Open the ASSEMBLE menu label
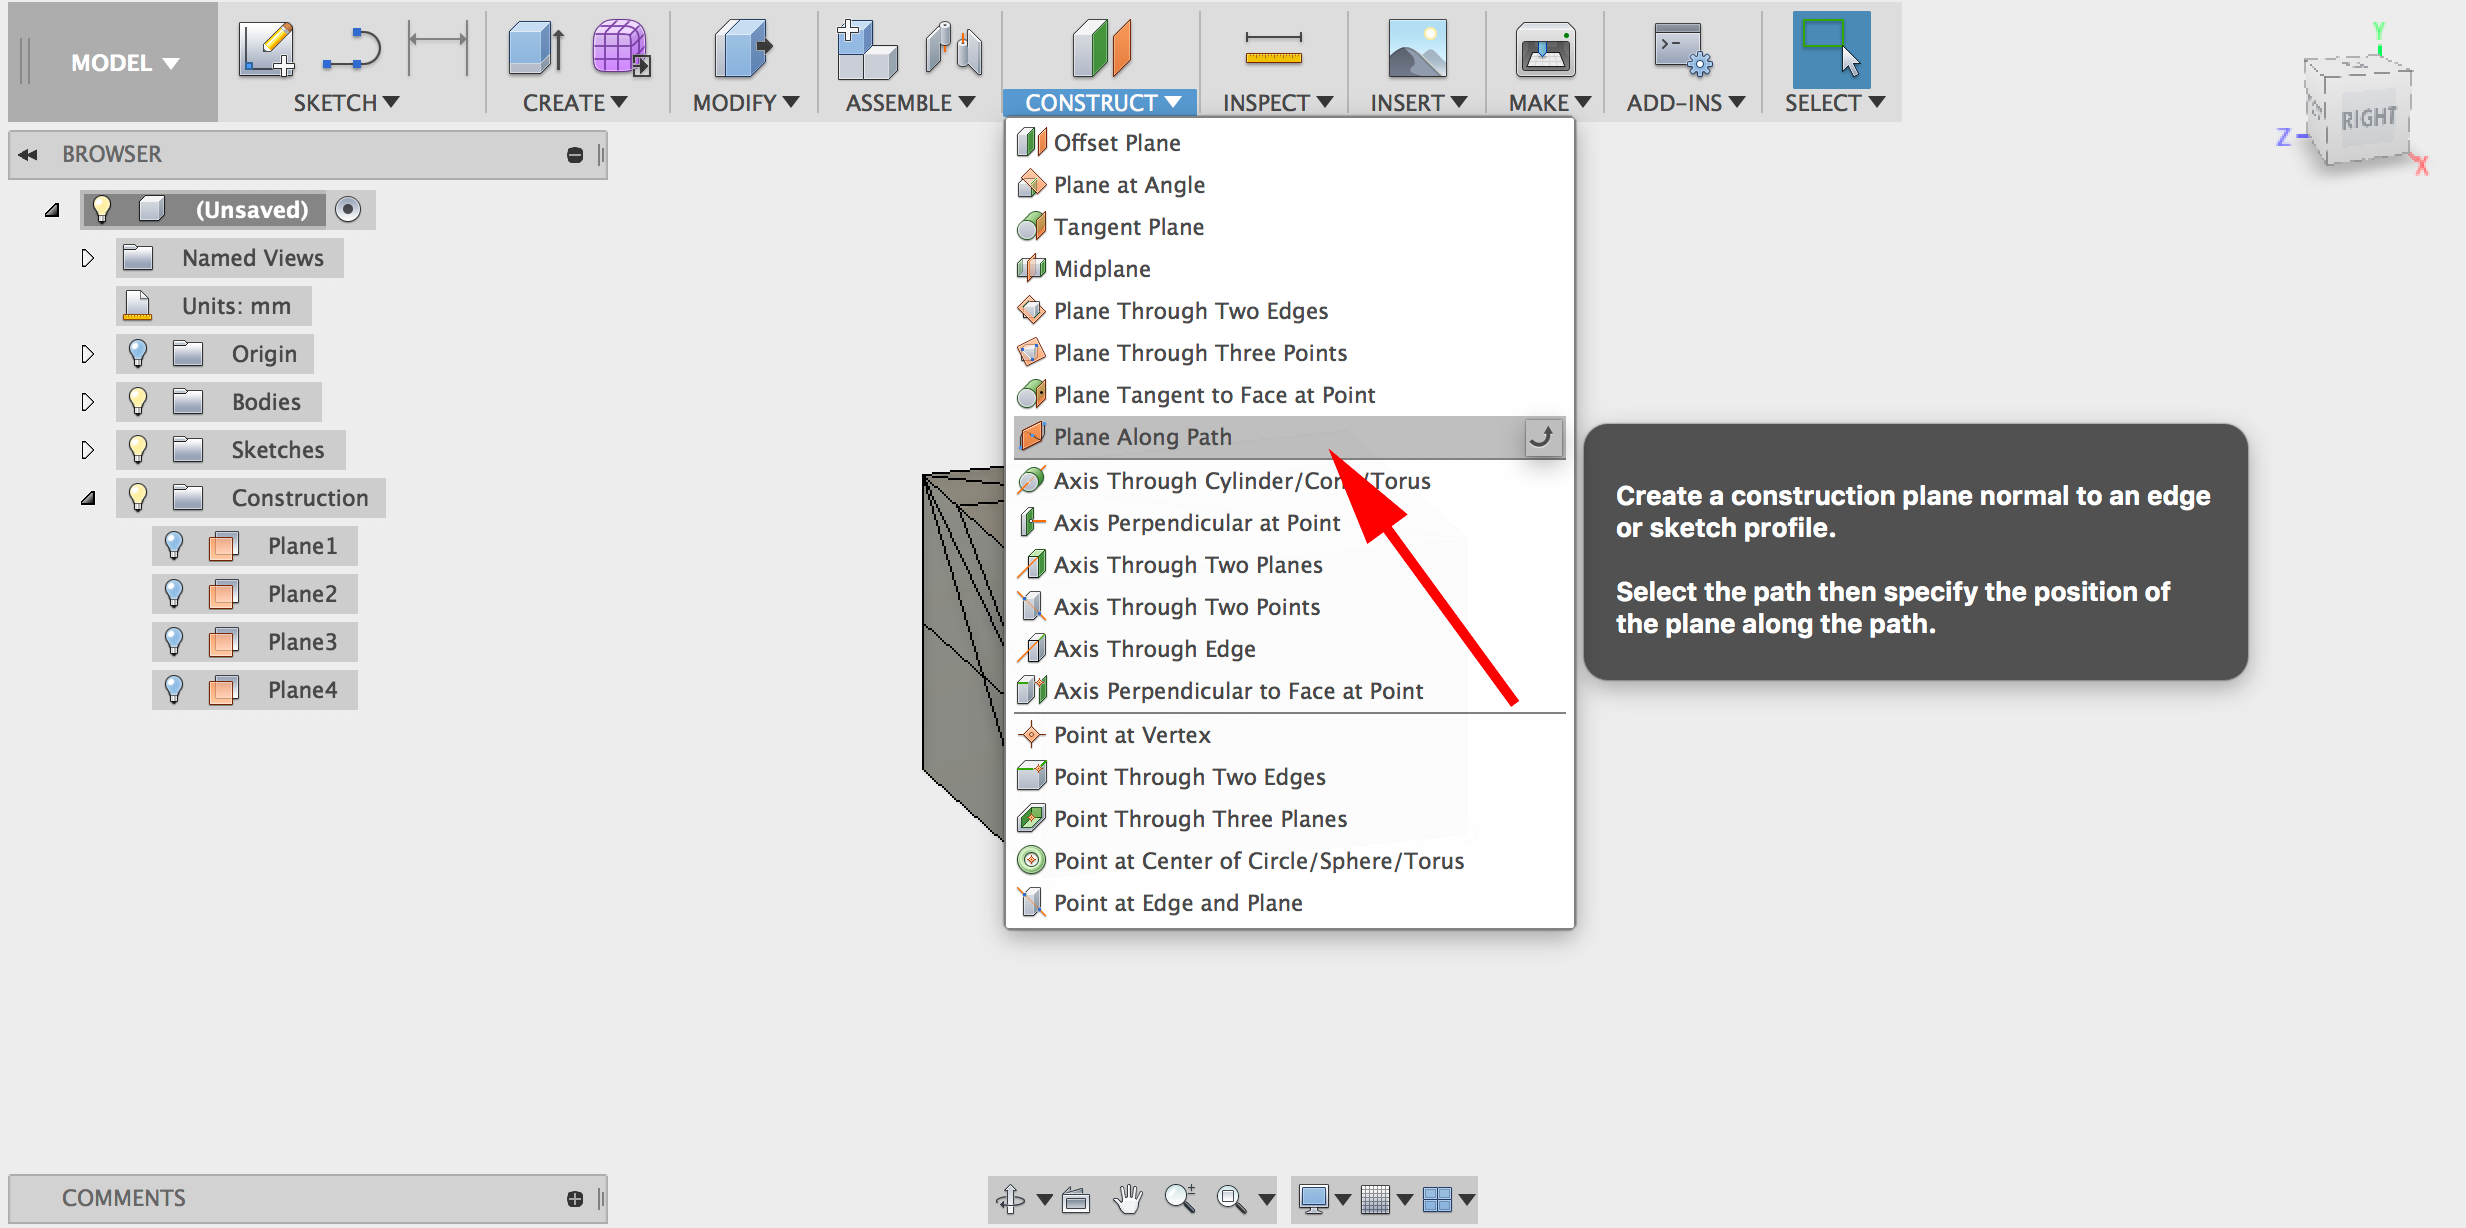The width and height of the screenshot is (2466, 1228). tap(910, 103)
